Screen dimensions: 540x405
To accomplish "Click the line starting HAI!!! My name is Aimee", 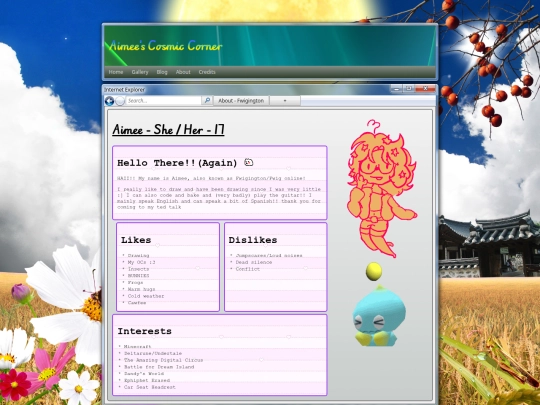I will (211, 178).
